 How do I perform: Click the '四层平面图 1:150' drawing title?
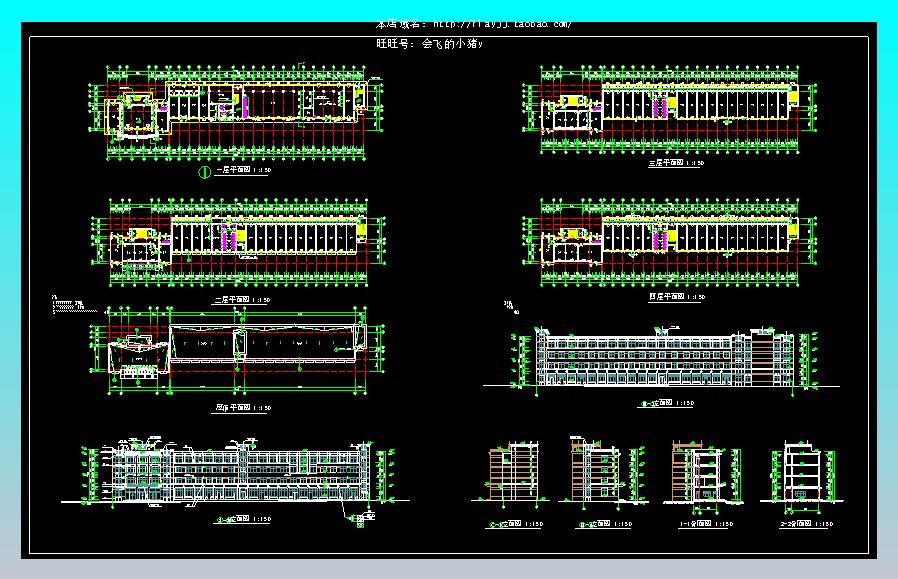(x=676, y=297)
